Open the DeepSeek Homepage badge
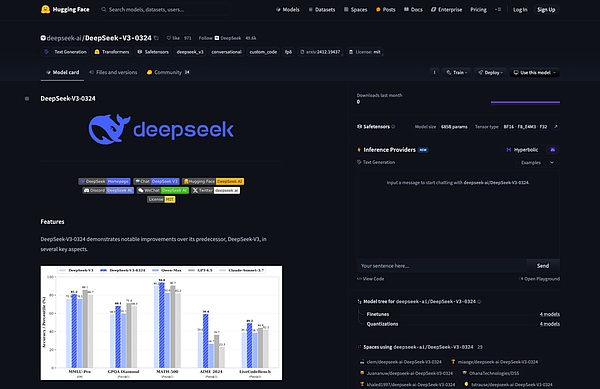This screenshot has height=389, width=600. point(104,181)
